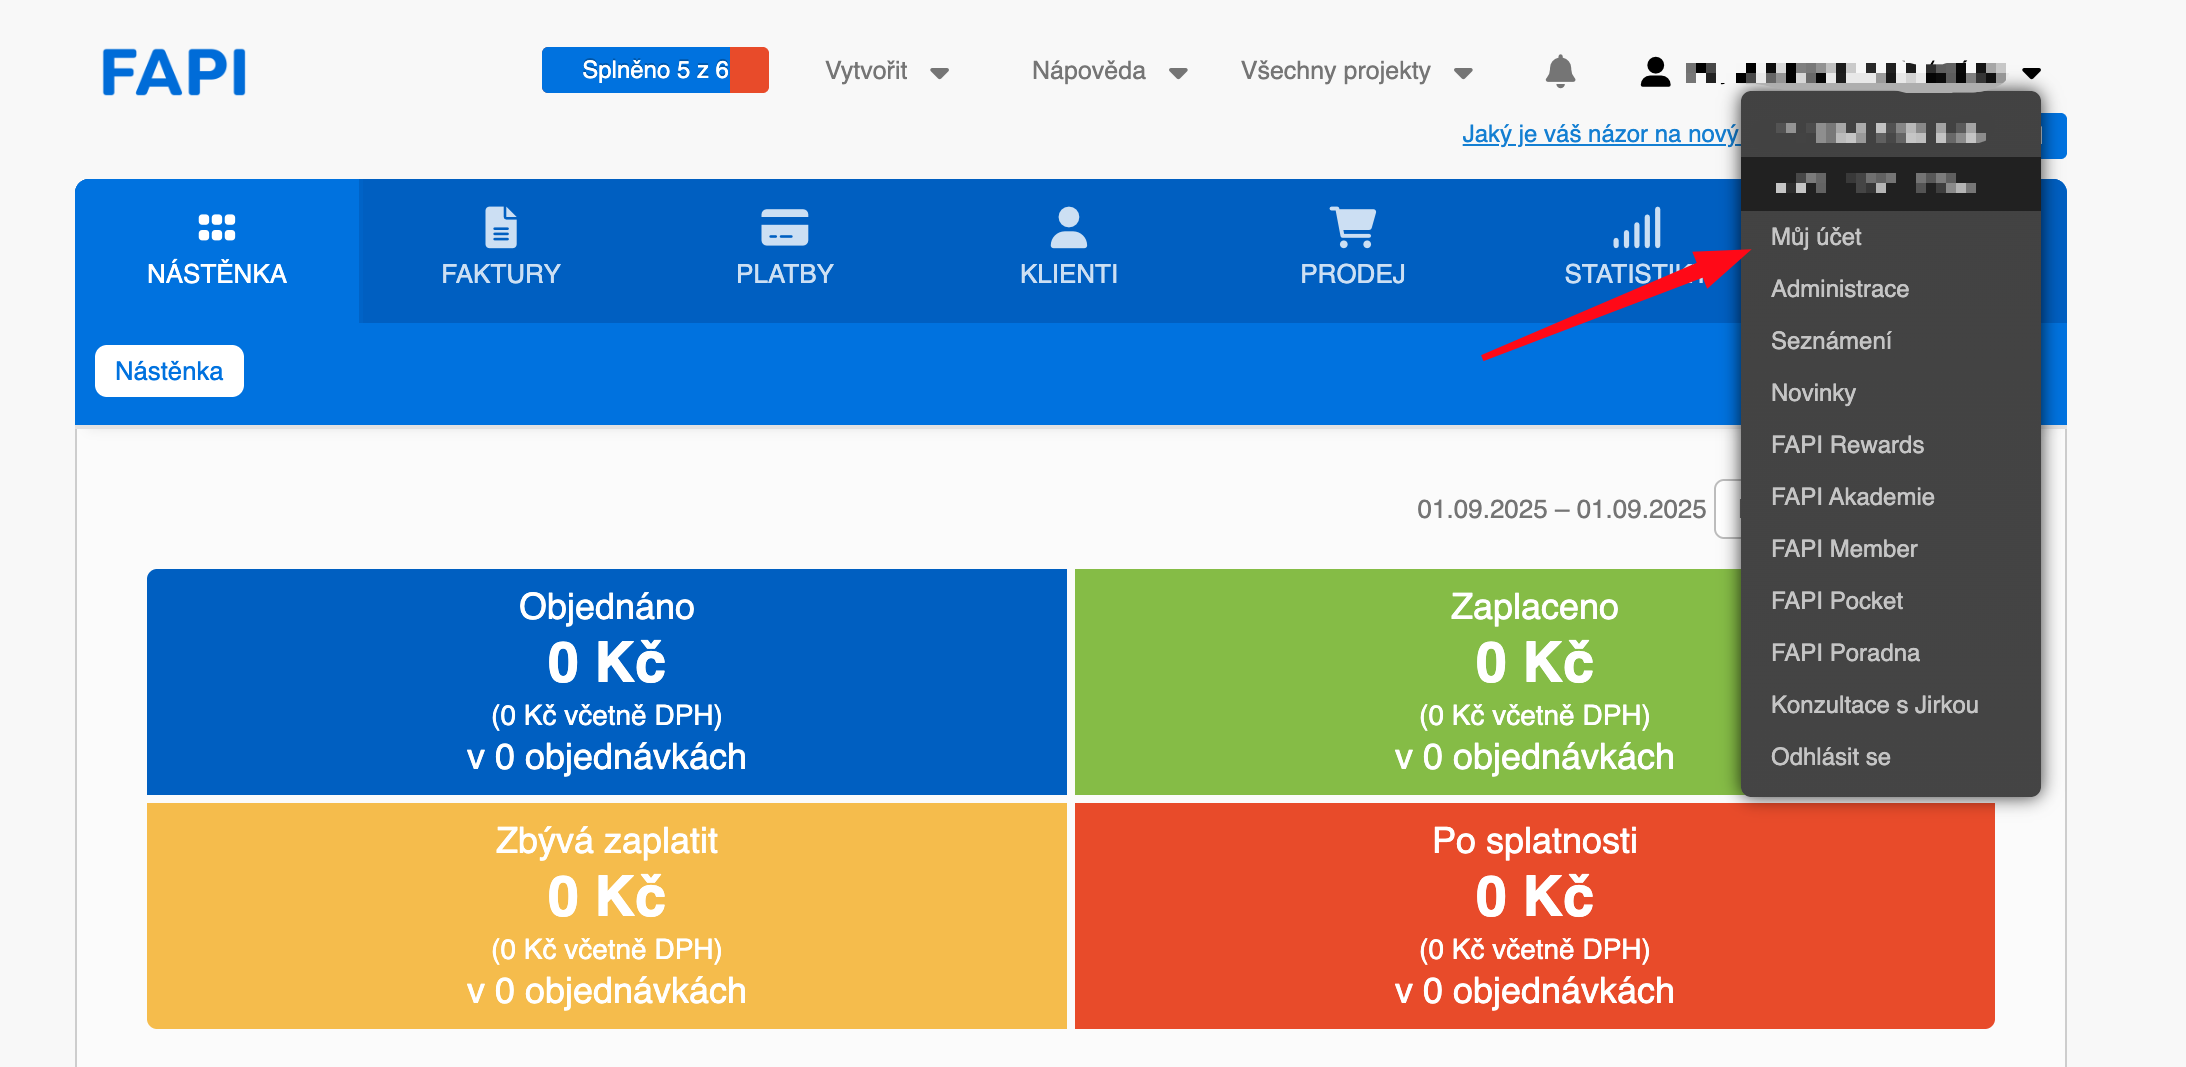
Task: Click the Splněno 5 z 6 progress bar
Action: (655, 70)
